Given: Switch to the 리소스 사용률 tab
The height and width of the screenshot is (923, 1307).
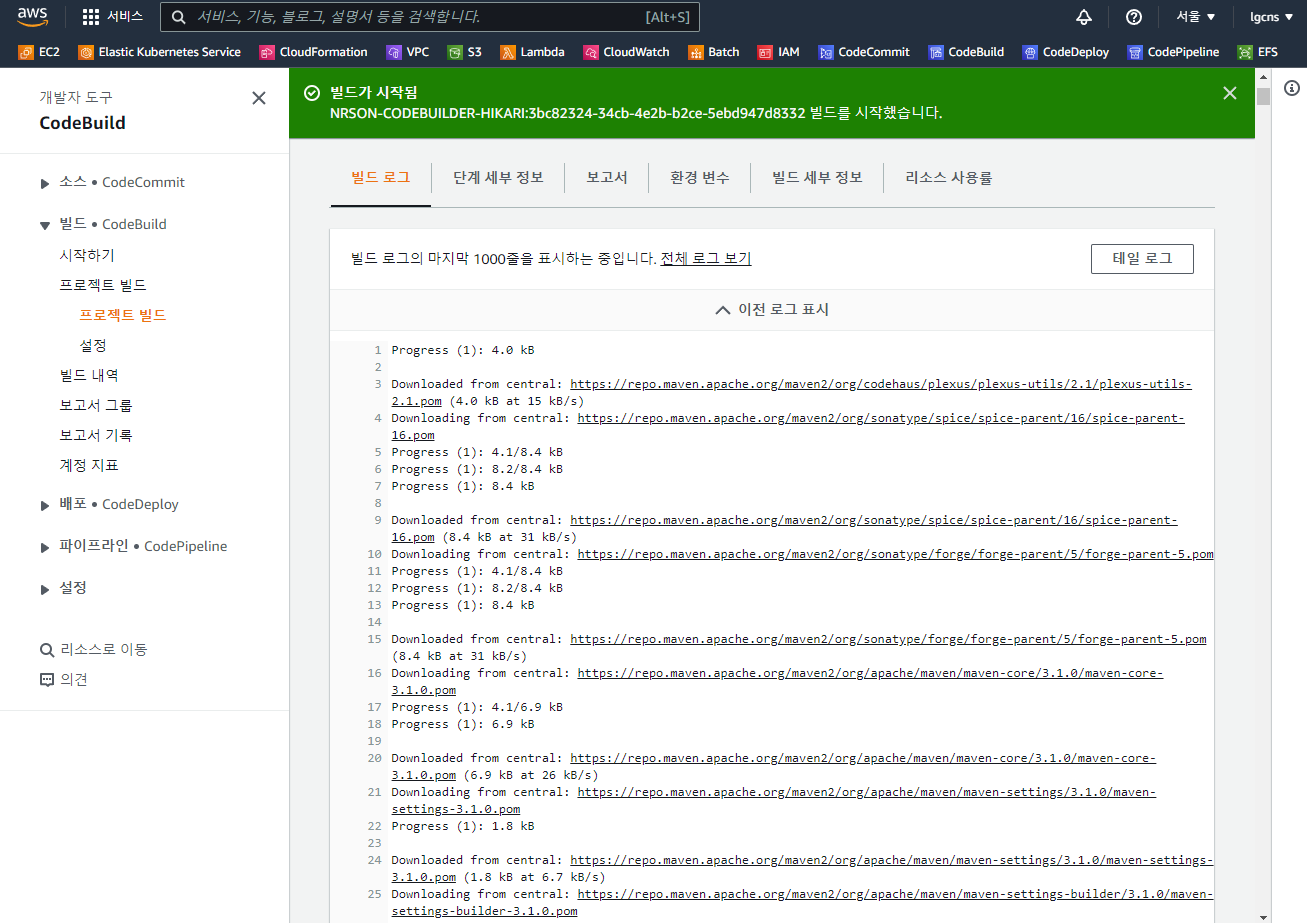Looking at the screenshot, I should tap(949, 177).
